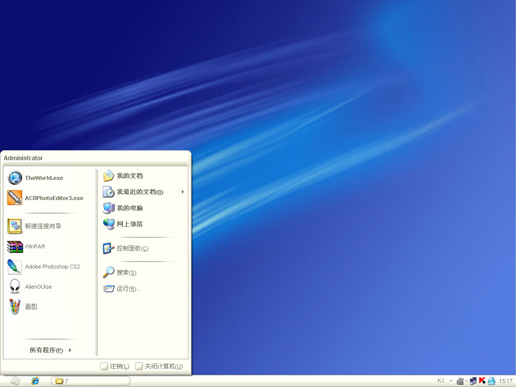
Task: Expand 所有程序 (All Programs) list
Action: coord(50,350)
